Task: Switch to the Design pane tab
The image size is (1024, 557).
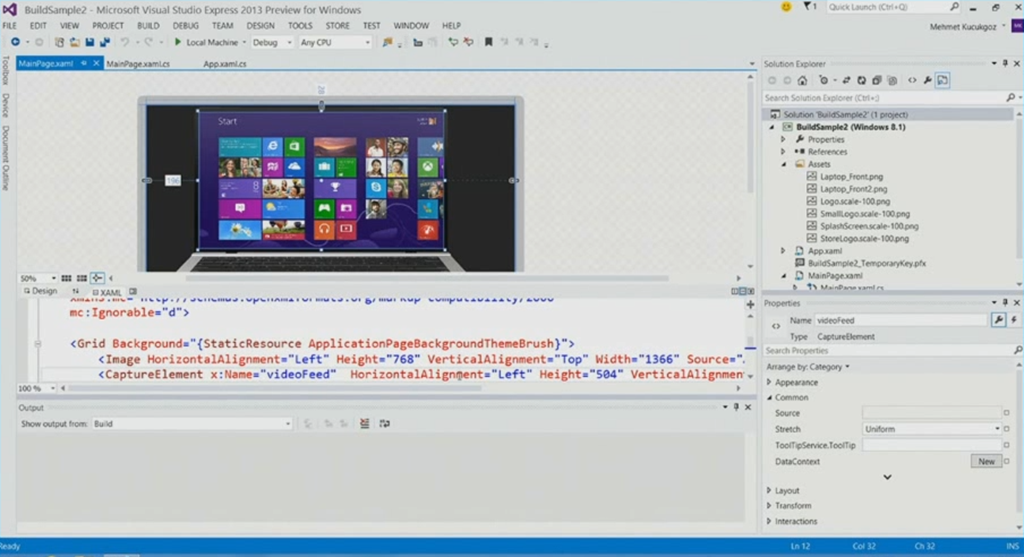Action: (x=40, y=291)
